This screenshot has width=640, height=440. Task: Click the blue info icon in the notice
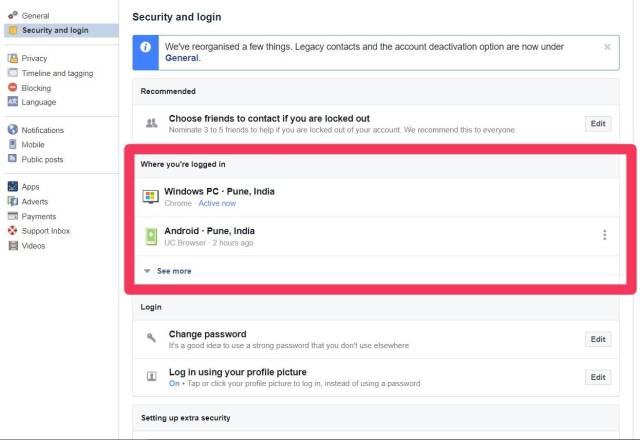click(x=145, y=47)
